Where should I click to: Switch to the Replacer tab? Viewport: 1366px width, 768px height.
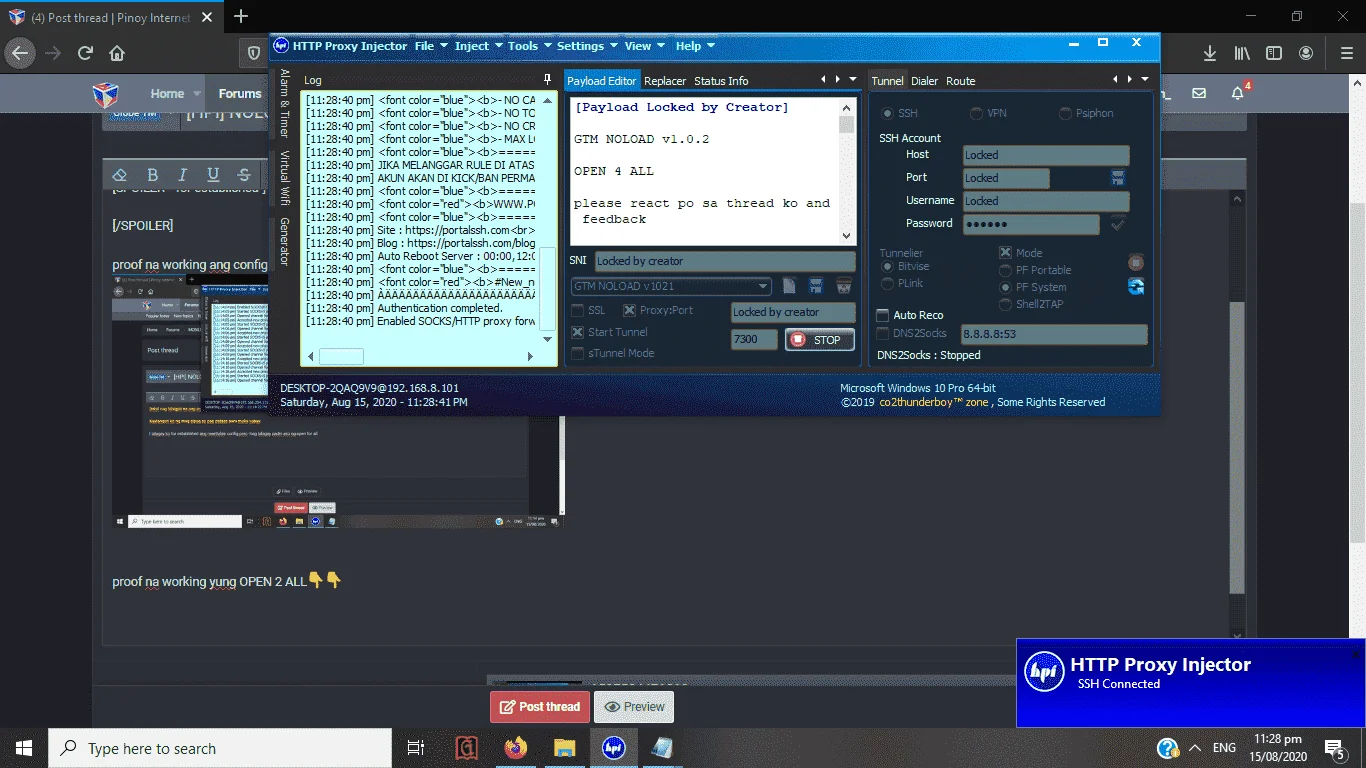pos(665,81)
